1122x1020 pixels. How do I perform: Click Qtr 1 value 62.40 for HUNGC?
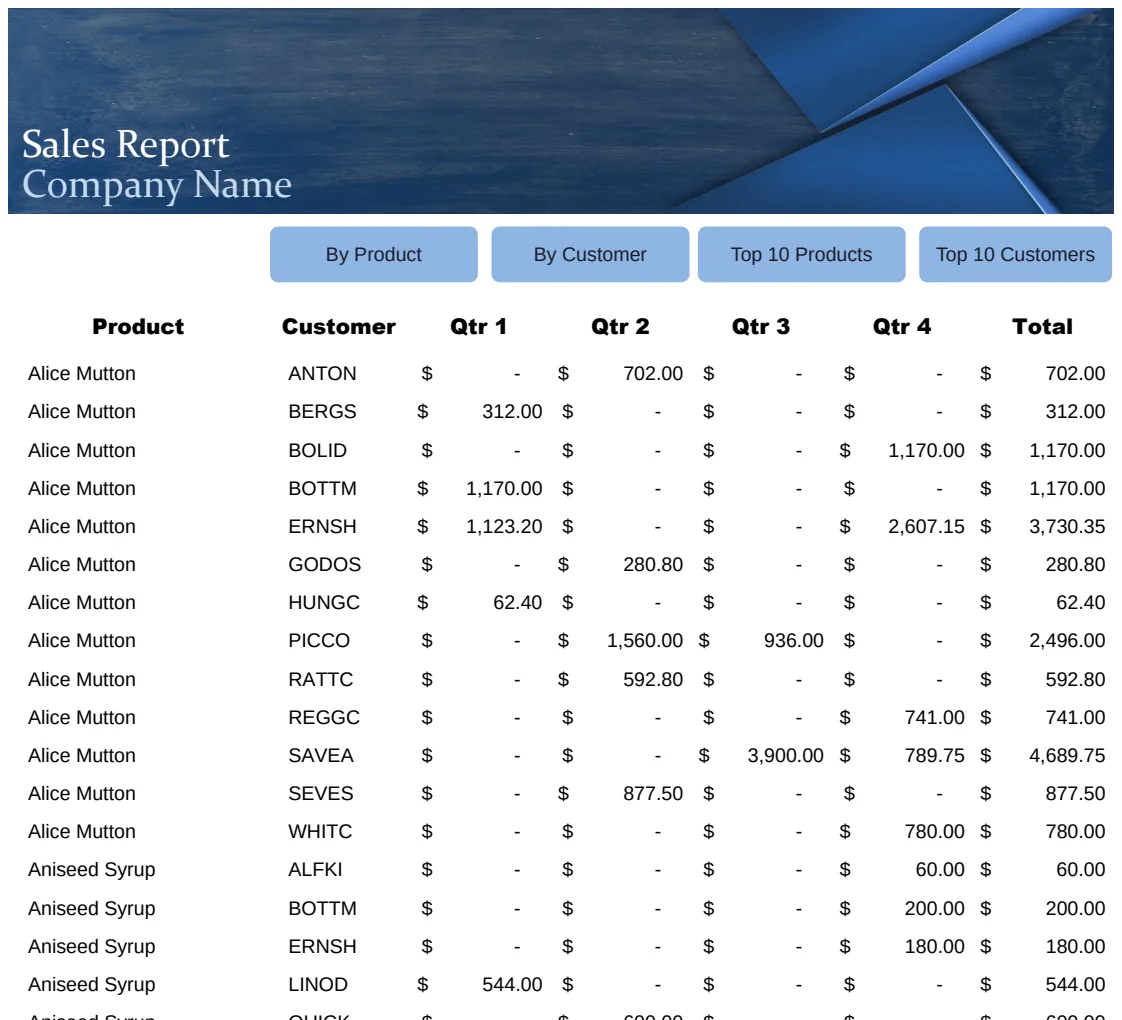517,602
